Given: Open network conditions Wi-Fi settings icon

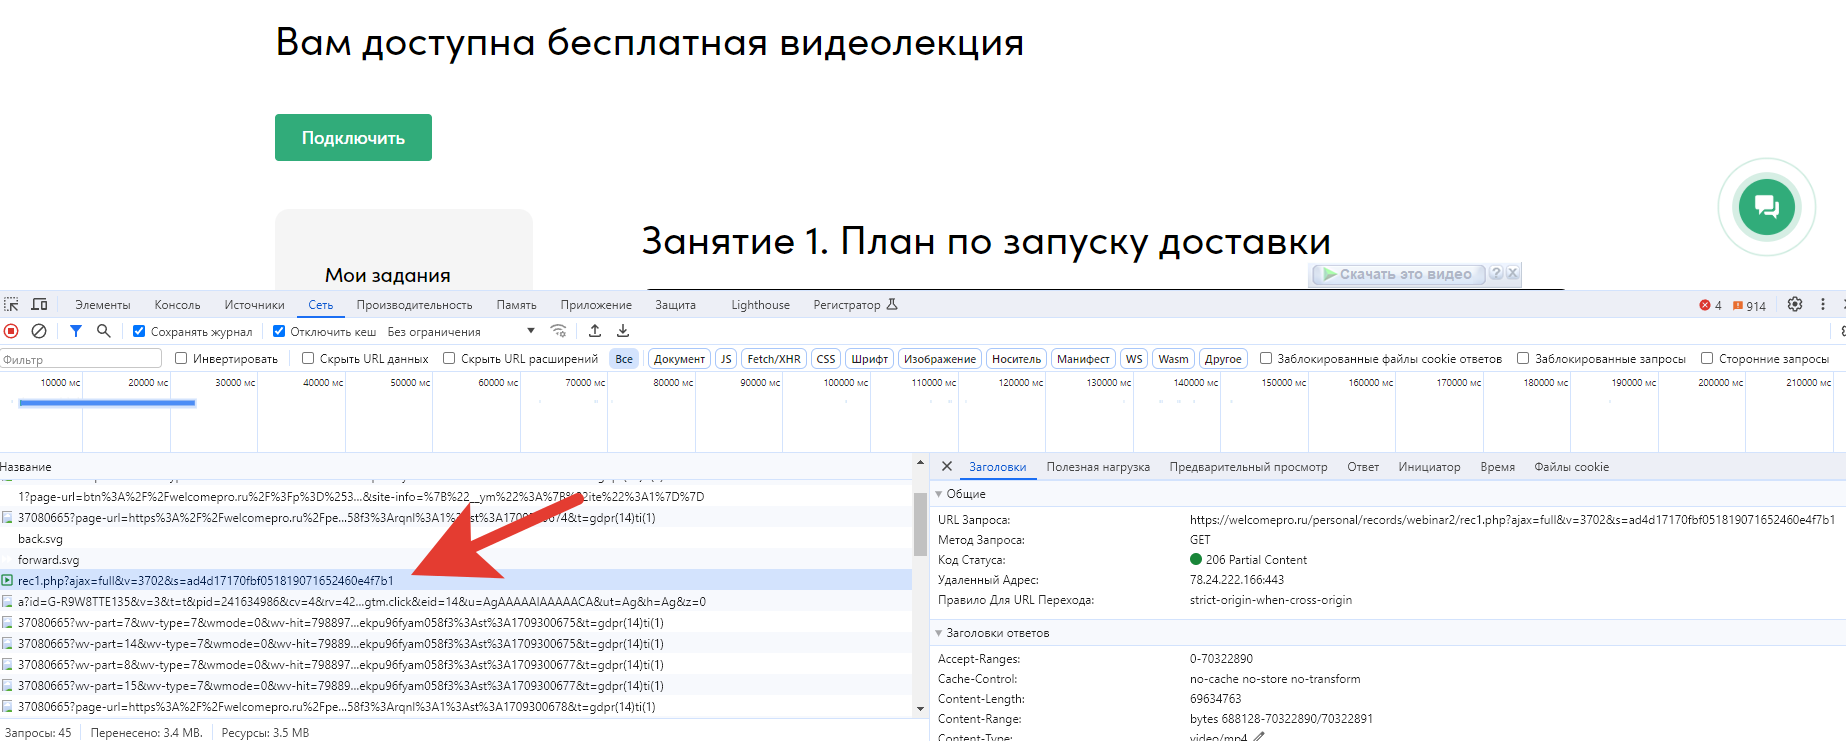Looking at the screenshot, I should click(559, 331).
